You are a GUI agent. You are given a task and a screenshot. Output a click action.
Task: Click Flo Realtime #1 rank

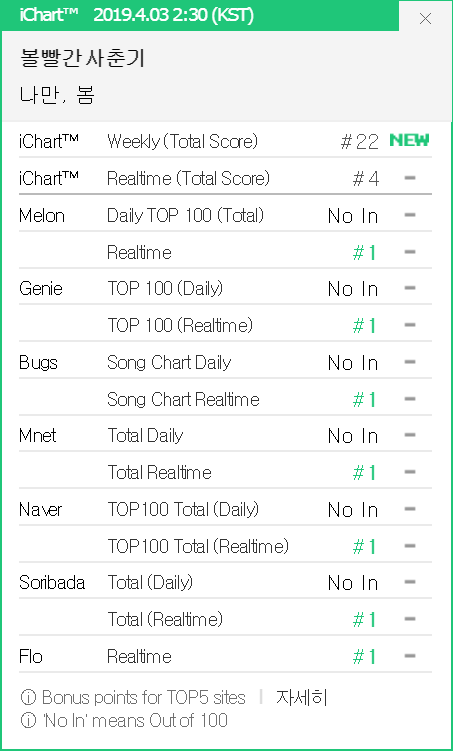tap(364, 657)
